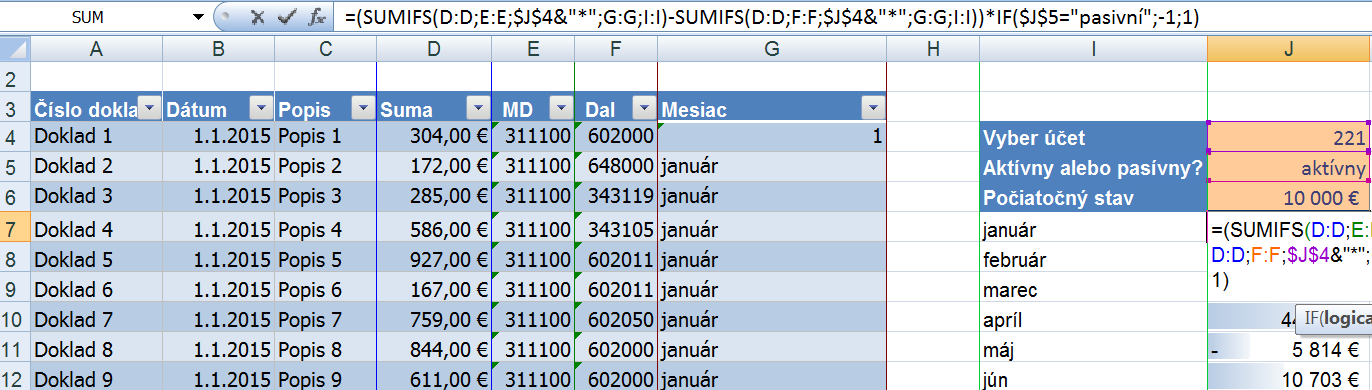Click Počiatočný stav value 10 000 €

(1288, 197)
